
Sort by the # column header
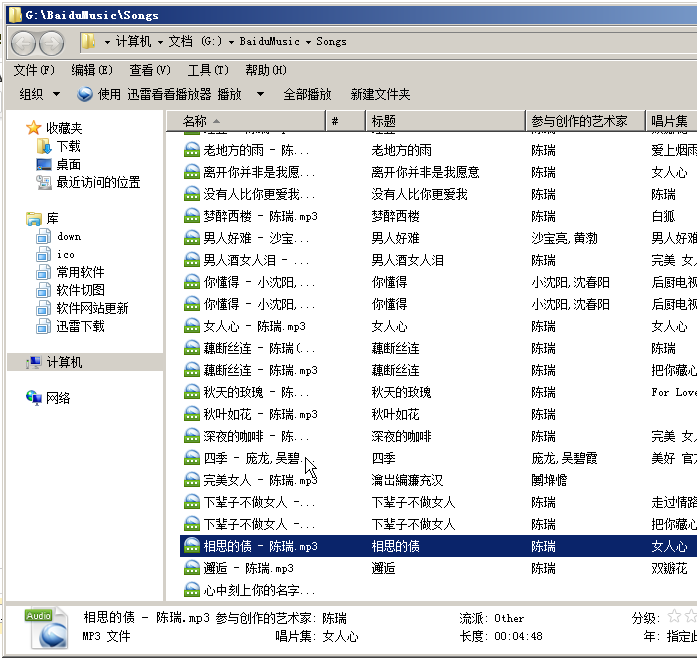click(345, 121)
